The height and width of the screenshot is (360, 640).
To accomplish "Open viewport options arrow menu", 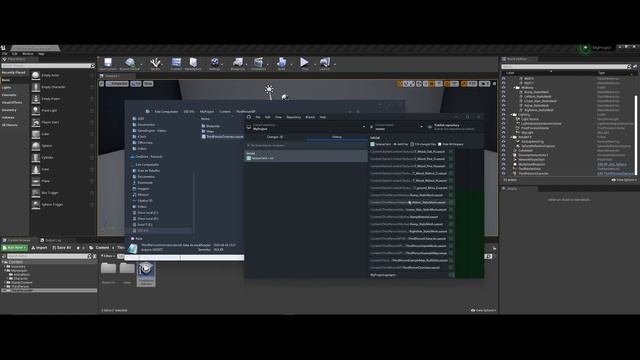I will [x=102, y=84].
